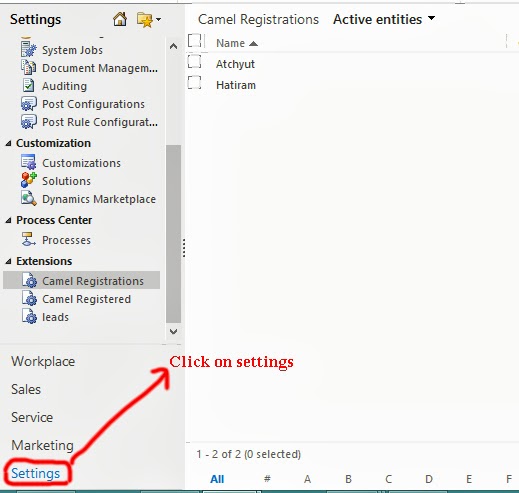Viewport: 519px width, 493px height.
Task: Tick the select-all checkbox beside Name
Action: click(x=194, y=41)
